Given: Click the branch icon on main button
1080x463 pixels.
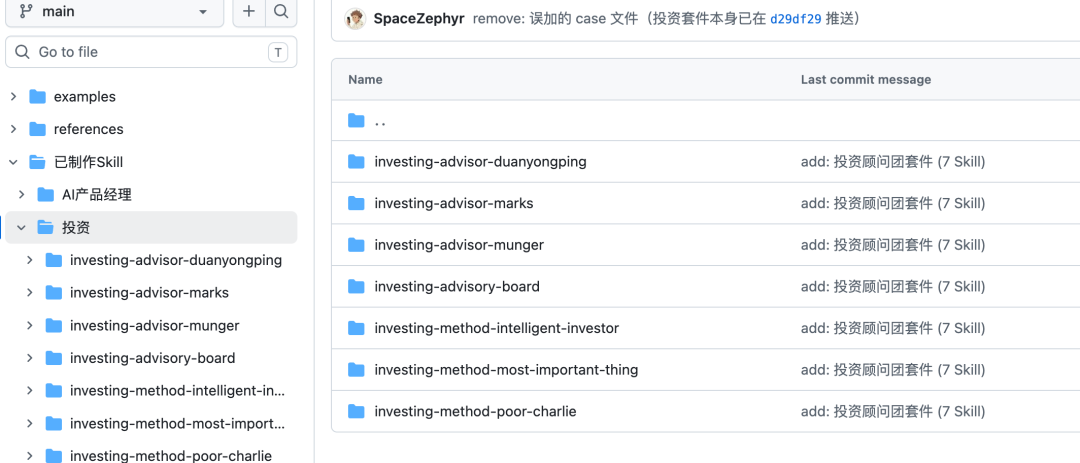Looking at the screenshot, I should pos(27,12).
